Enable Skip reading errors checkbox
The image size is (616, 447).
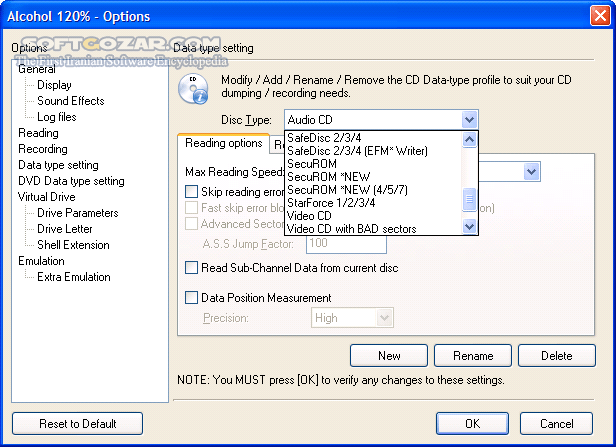coord(192,191)
